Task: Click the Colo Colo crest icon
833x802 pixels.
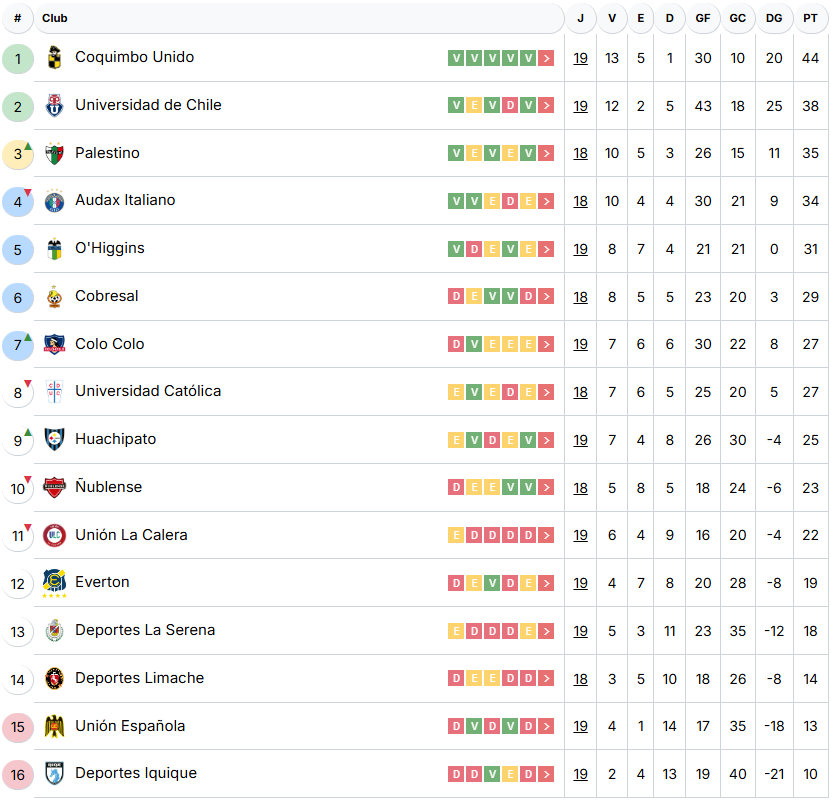Action: 54,345
